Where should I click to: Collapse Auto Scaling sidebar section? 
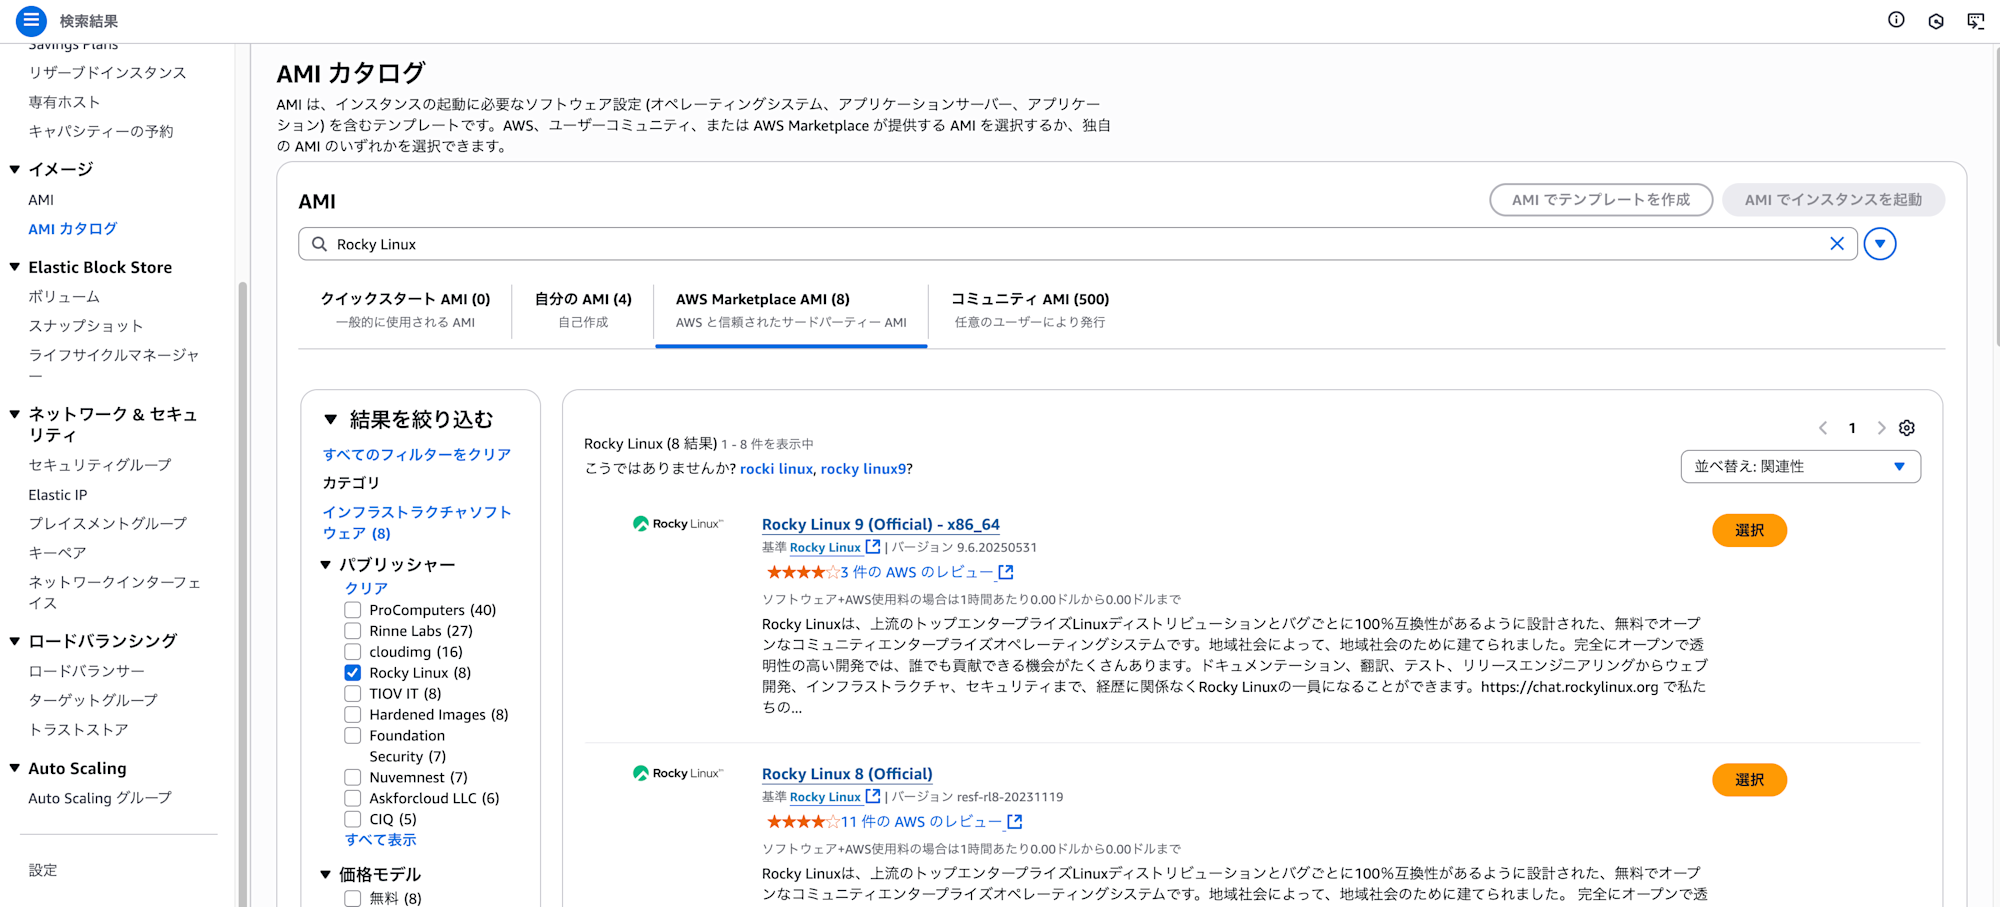pyautogui.click(x=15, y=768)
